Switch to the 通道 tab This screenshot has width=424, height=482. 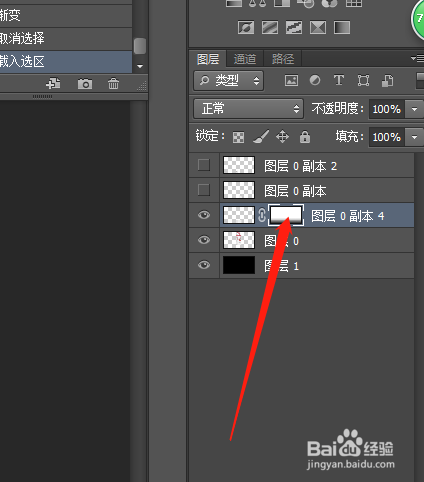coord(245,59)
